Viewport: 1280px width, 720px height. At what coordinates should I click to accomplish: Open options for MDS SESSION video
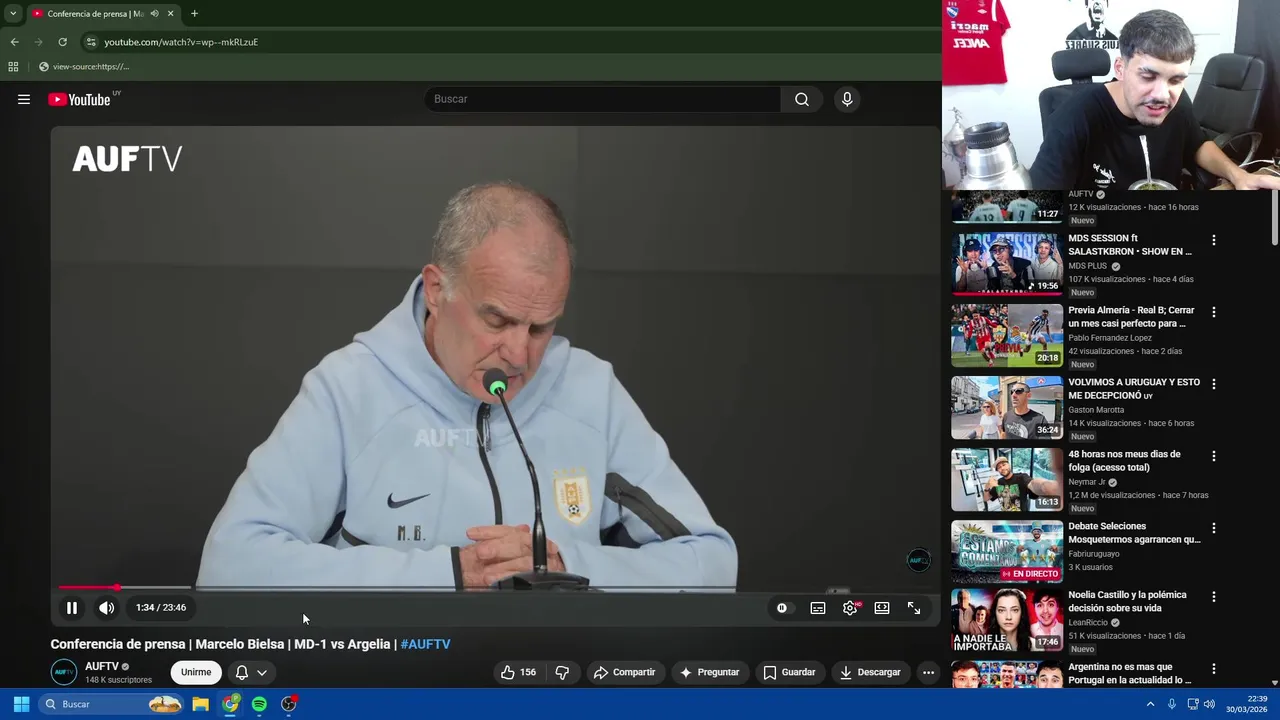[1214, 240]
